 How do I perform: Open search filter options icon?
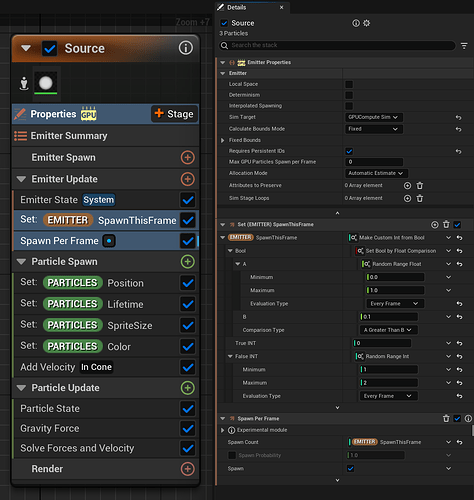point(464,46)
